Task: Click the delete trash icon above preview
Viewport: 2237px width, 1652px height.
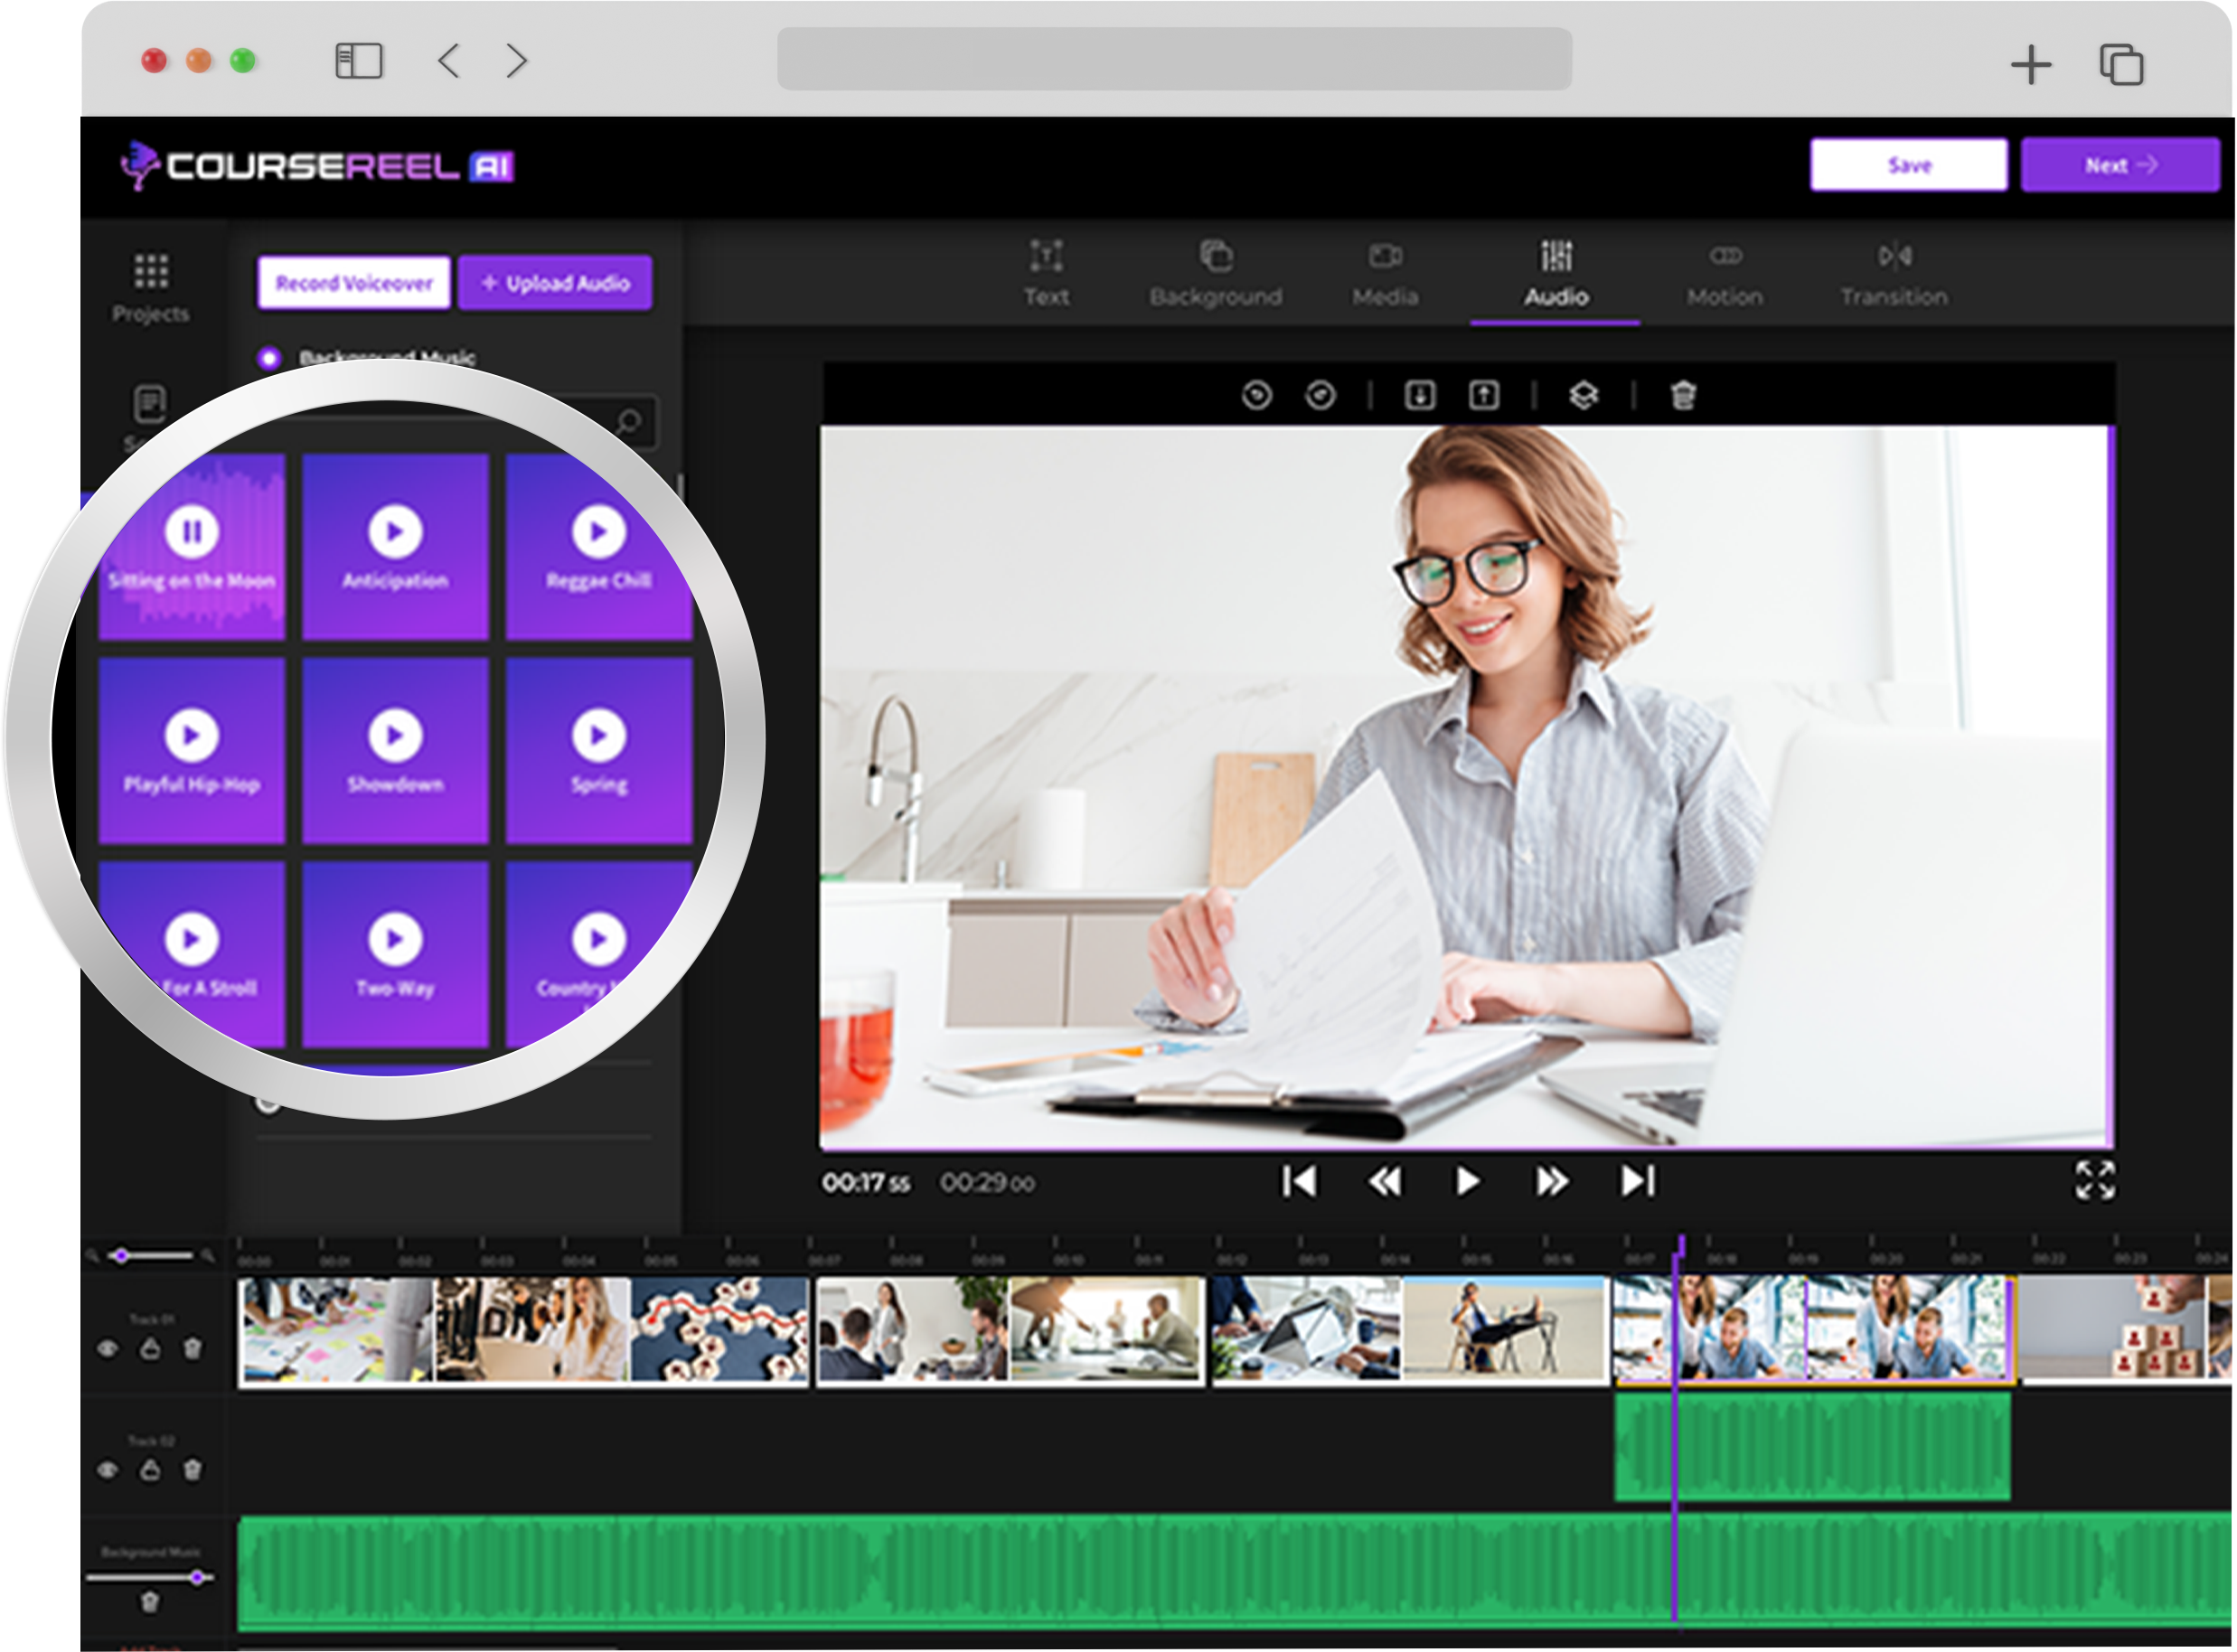Action: click(x=1683, y=395)
